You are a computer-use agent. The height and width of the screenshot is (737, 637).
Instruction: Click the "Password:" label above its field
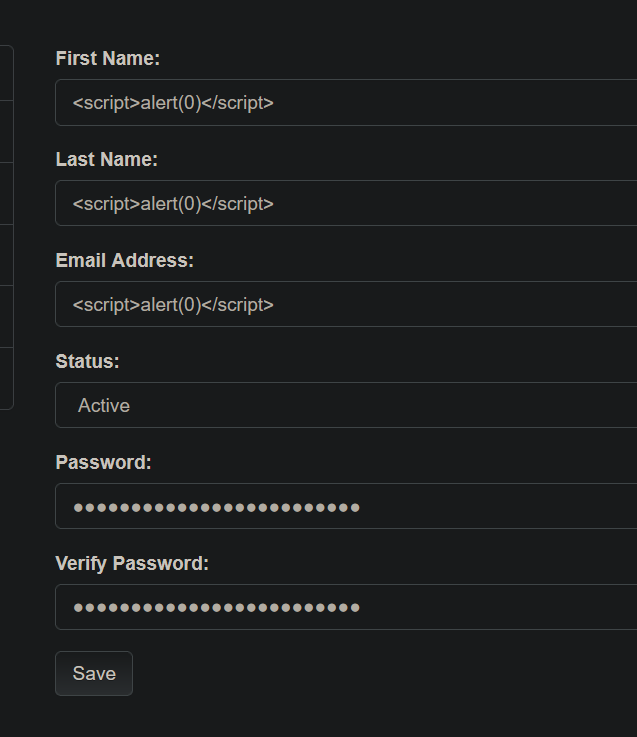tap(104, 462)
